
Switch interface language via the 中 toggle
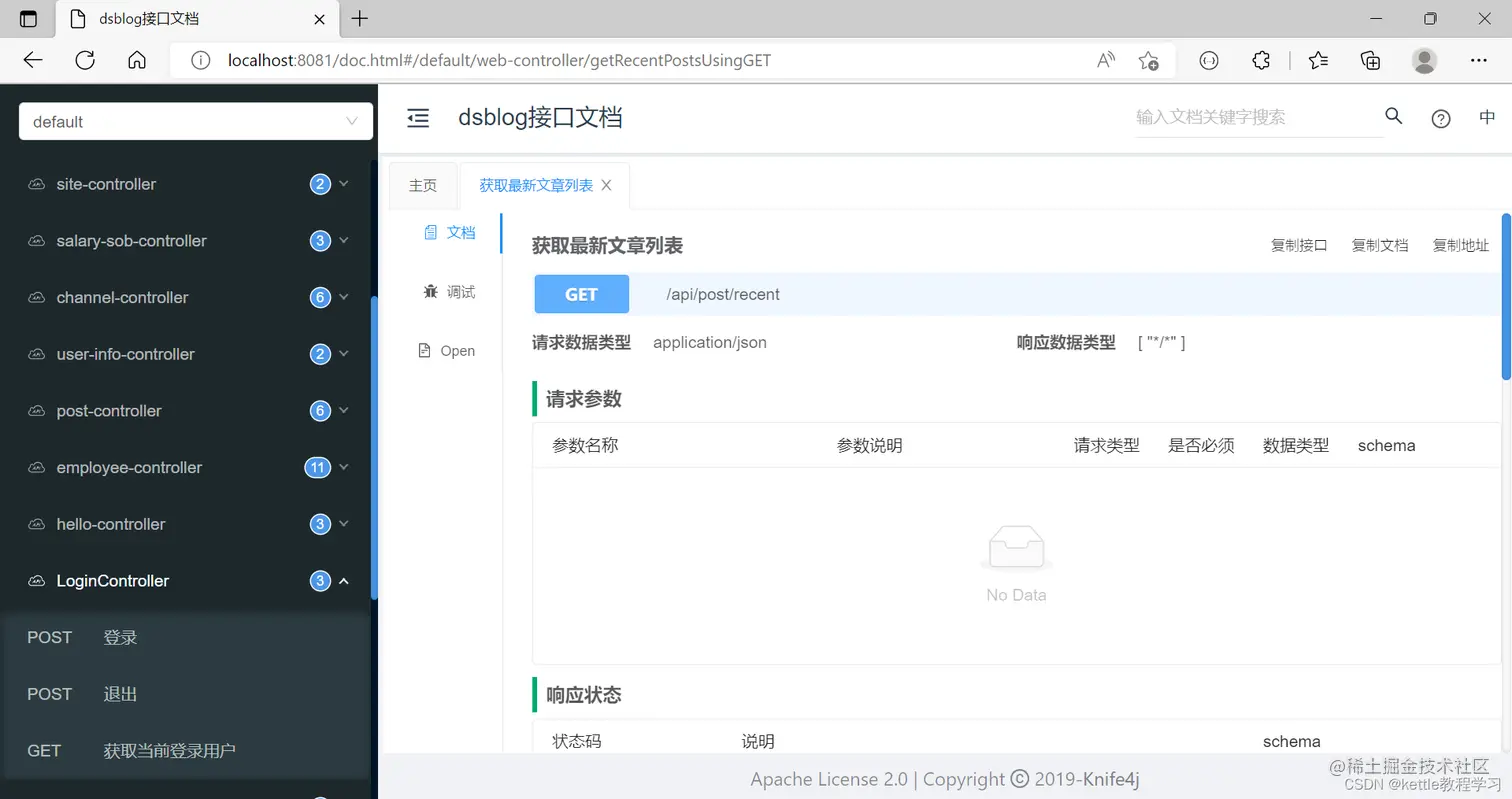pos(1487,117)
